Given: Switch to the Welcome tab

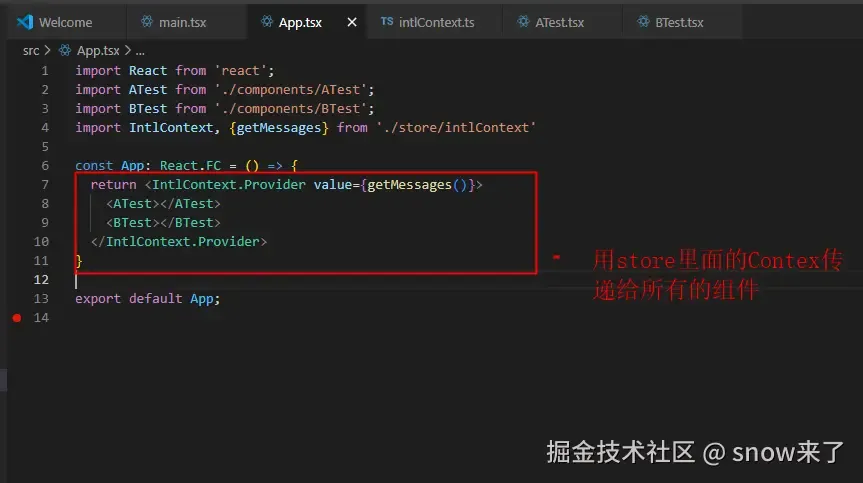Looking at the screenshot, I should 66,22.
